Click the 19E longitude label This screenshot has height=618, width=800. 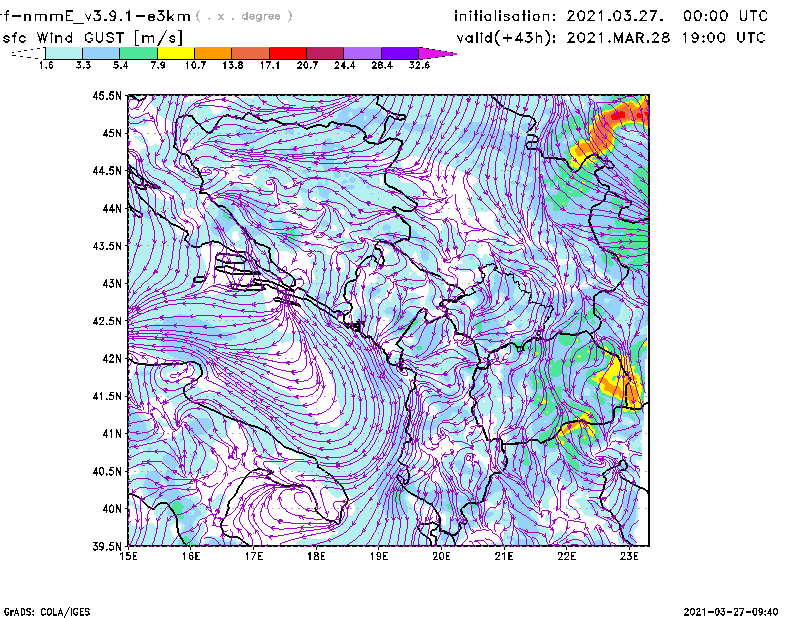coord(379,556)
